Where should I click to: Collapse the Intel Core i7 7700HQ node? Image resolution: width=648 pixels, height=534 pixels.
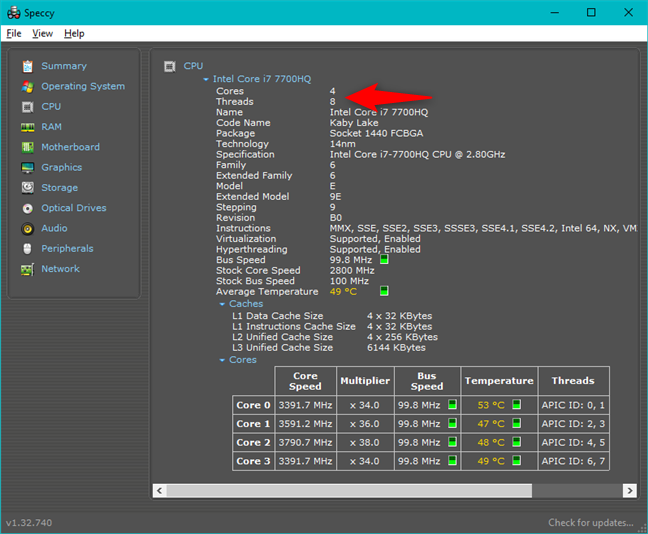pyautogui.click(x=206, y=79)
